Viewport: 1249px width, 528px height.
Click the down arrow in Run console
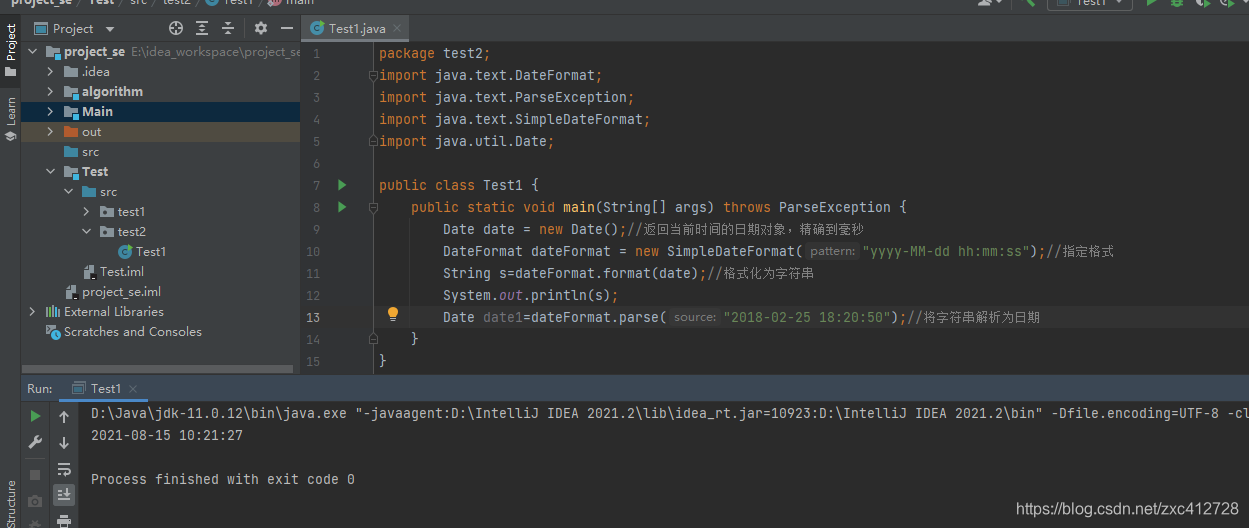pos(64,443)
